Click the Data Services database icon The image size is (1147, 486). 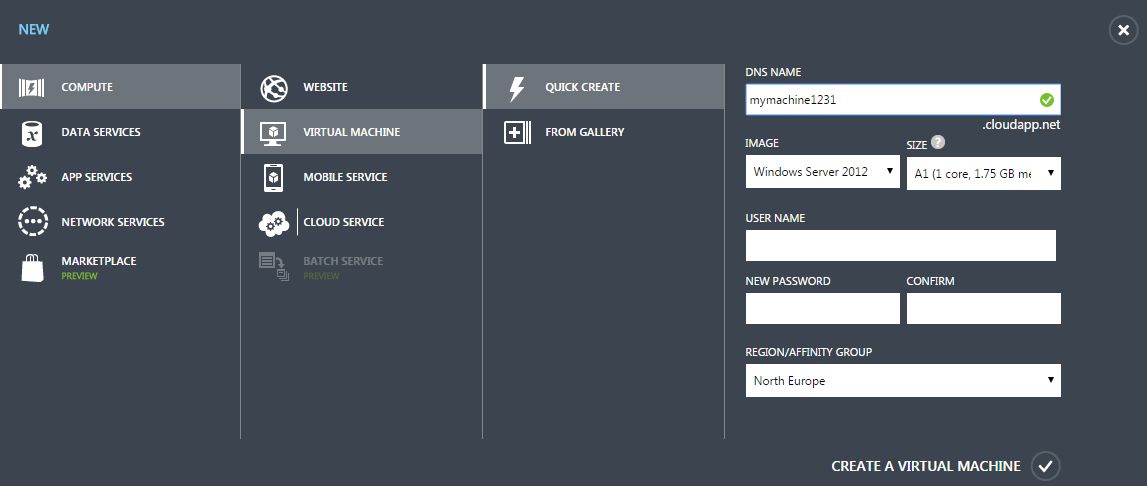pyautogui.click(x=31, y=132)
